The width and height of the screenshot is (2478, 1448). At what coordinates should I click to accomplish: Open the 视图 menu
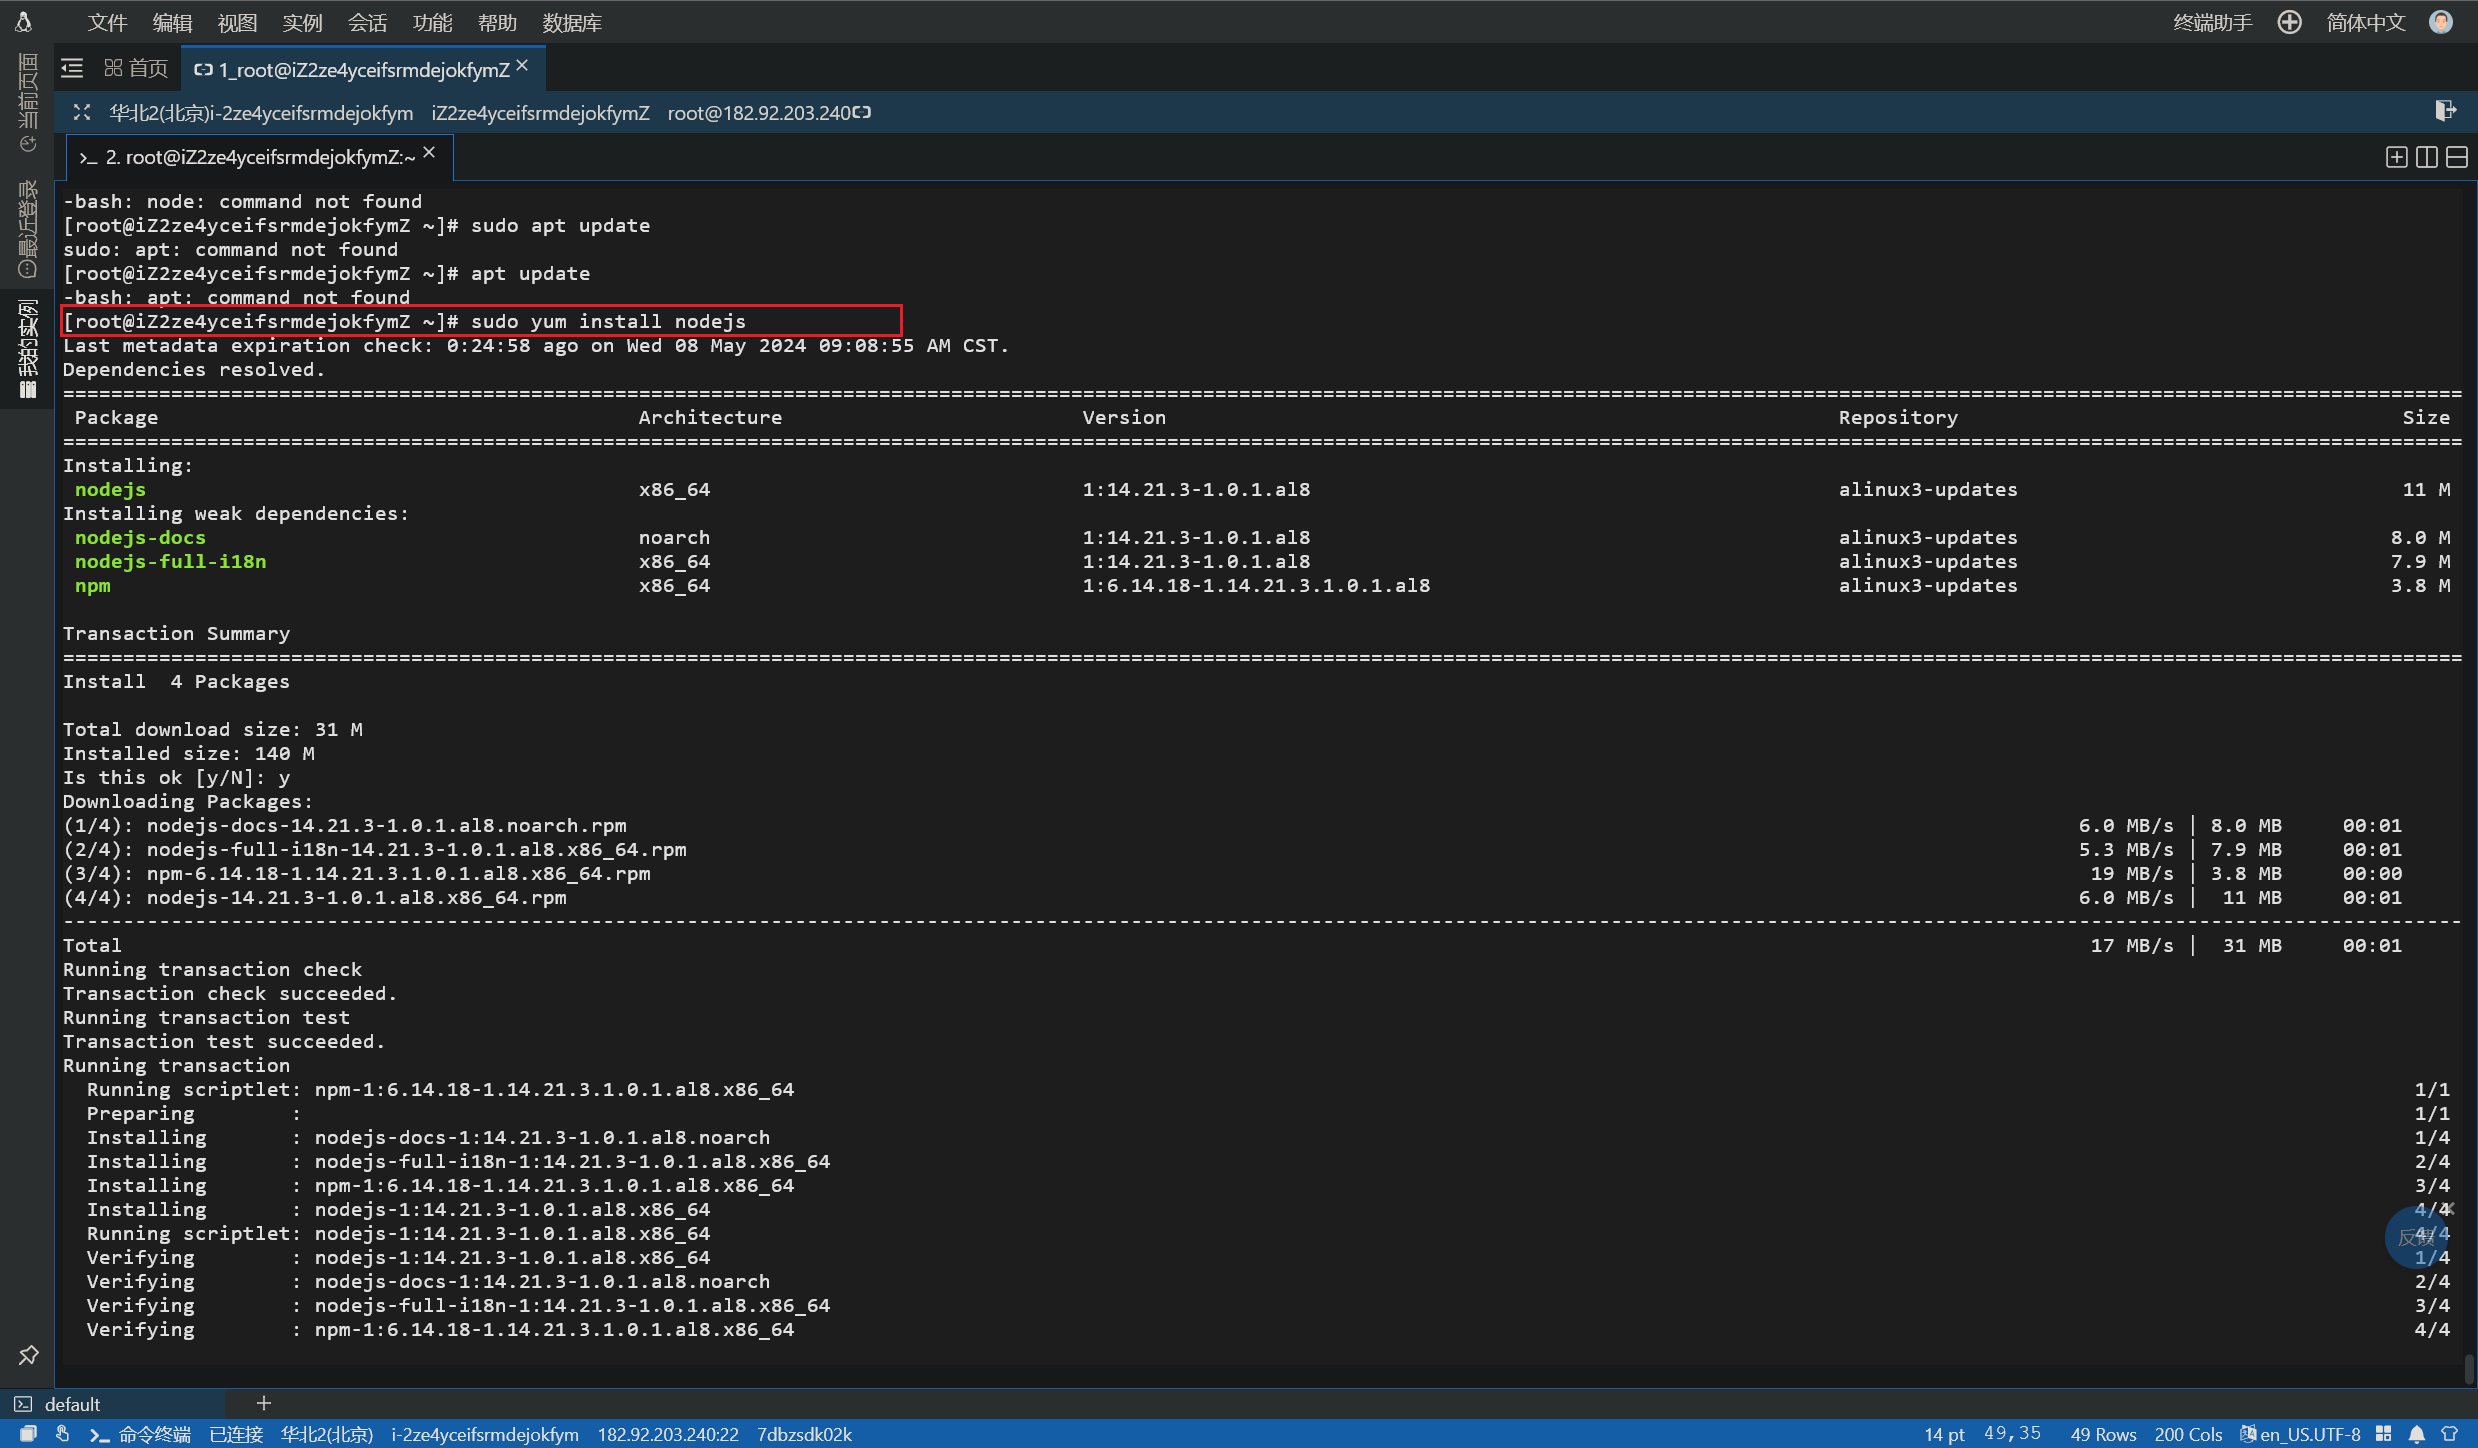click(237, 22)
